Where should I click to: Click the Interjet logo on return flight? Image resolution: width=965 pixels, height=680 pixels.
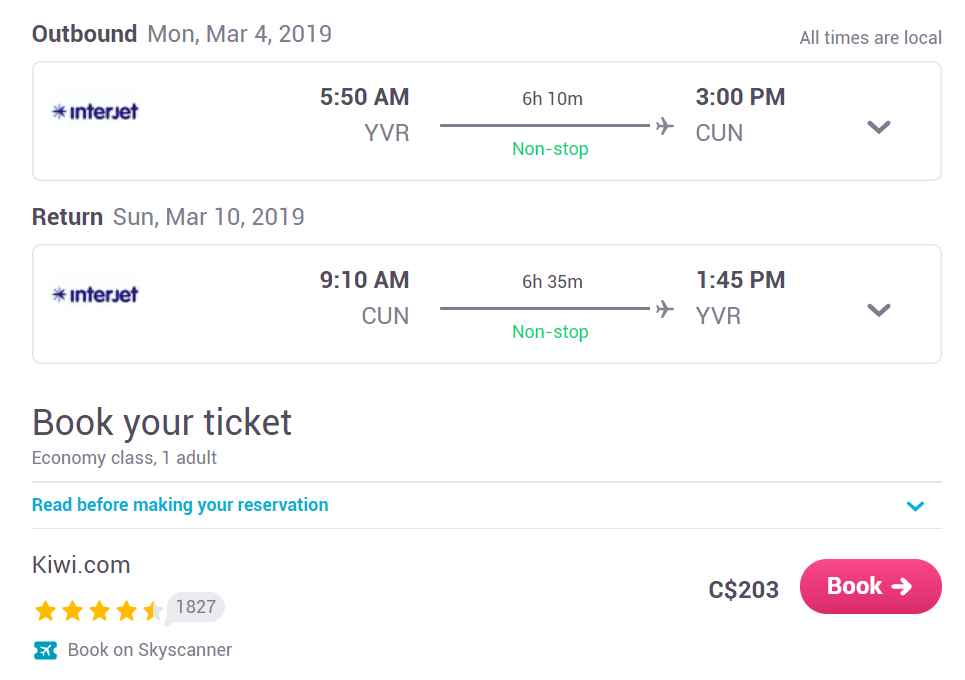(x=95, y=294)
